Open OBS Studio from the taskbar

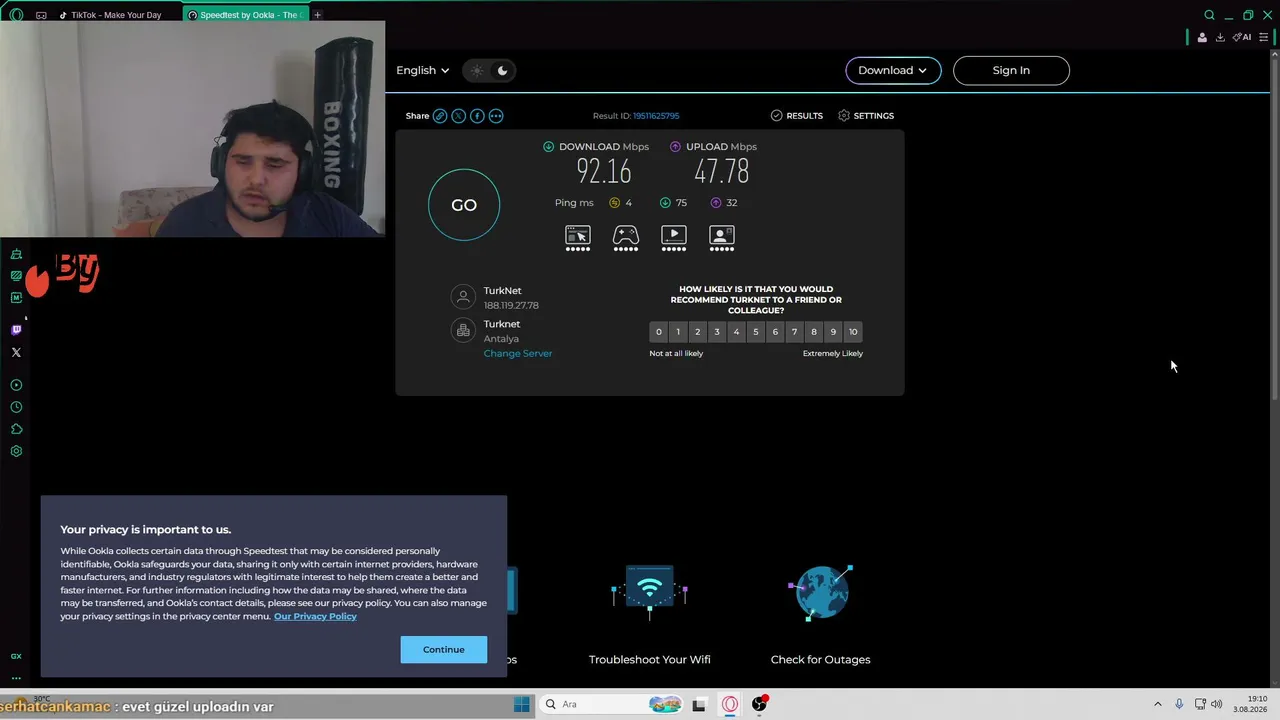click(x=759, y=704)
